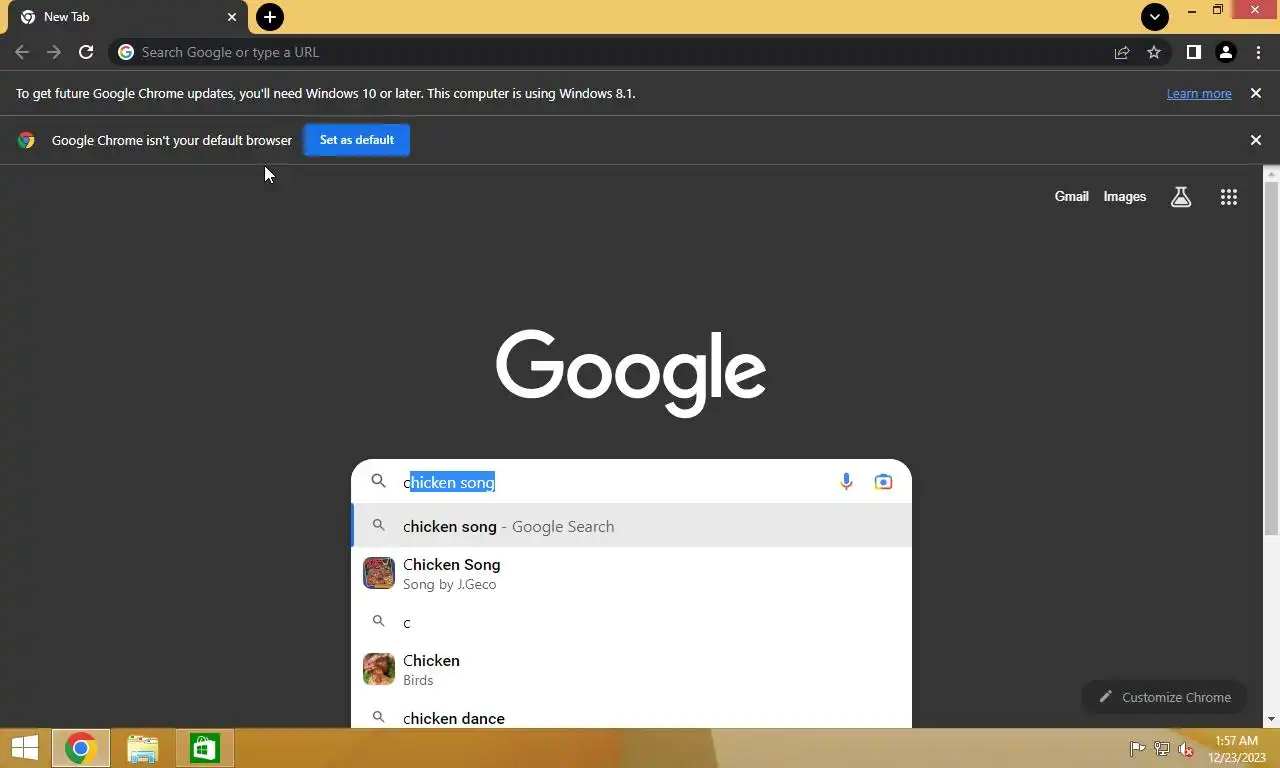Open Images link

(1124, 196)
